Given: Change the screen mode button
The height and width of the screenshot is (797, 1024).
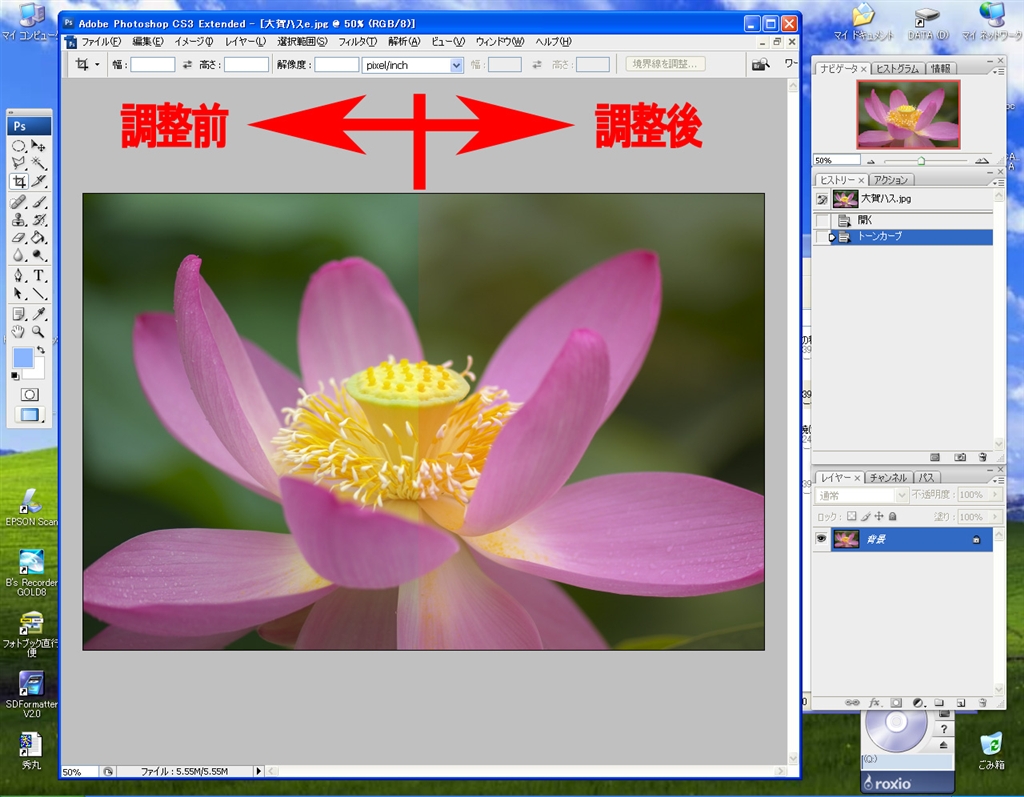Looking at the screenshot, I should point(29,415).
